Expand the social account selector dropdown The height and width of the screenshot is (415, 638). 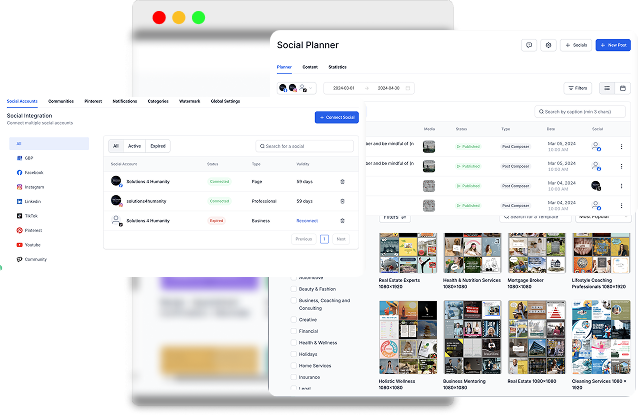(297, 88)
